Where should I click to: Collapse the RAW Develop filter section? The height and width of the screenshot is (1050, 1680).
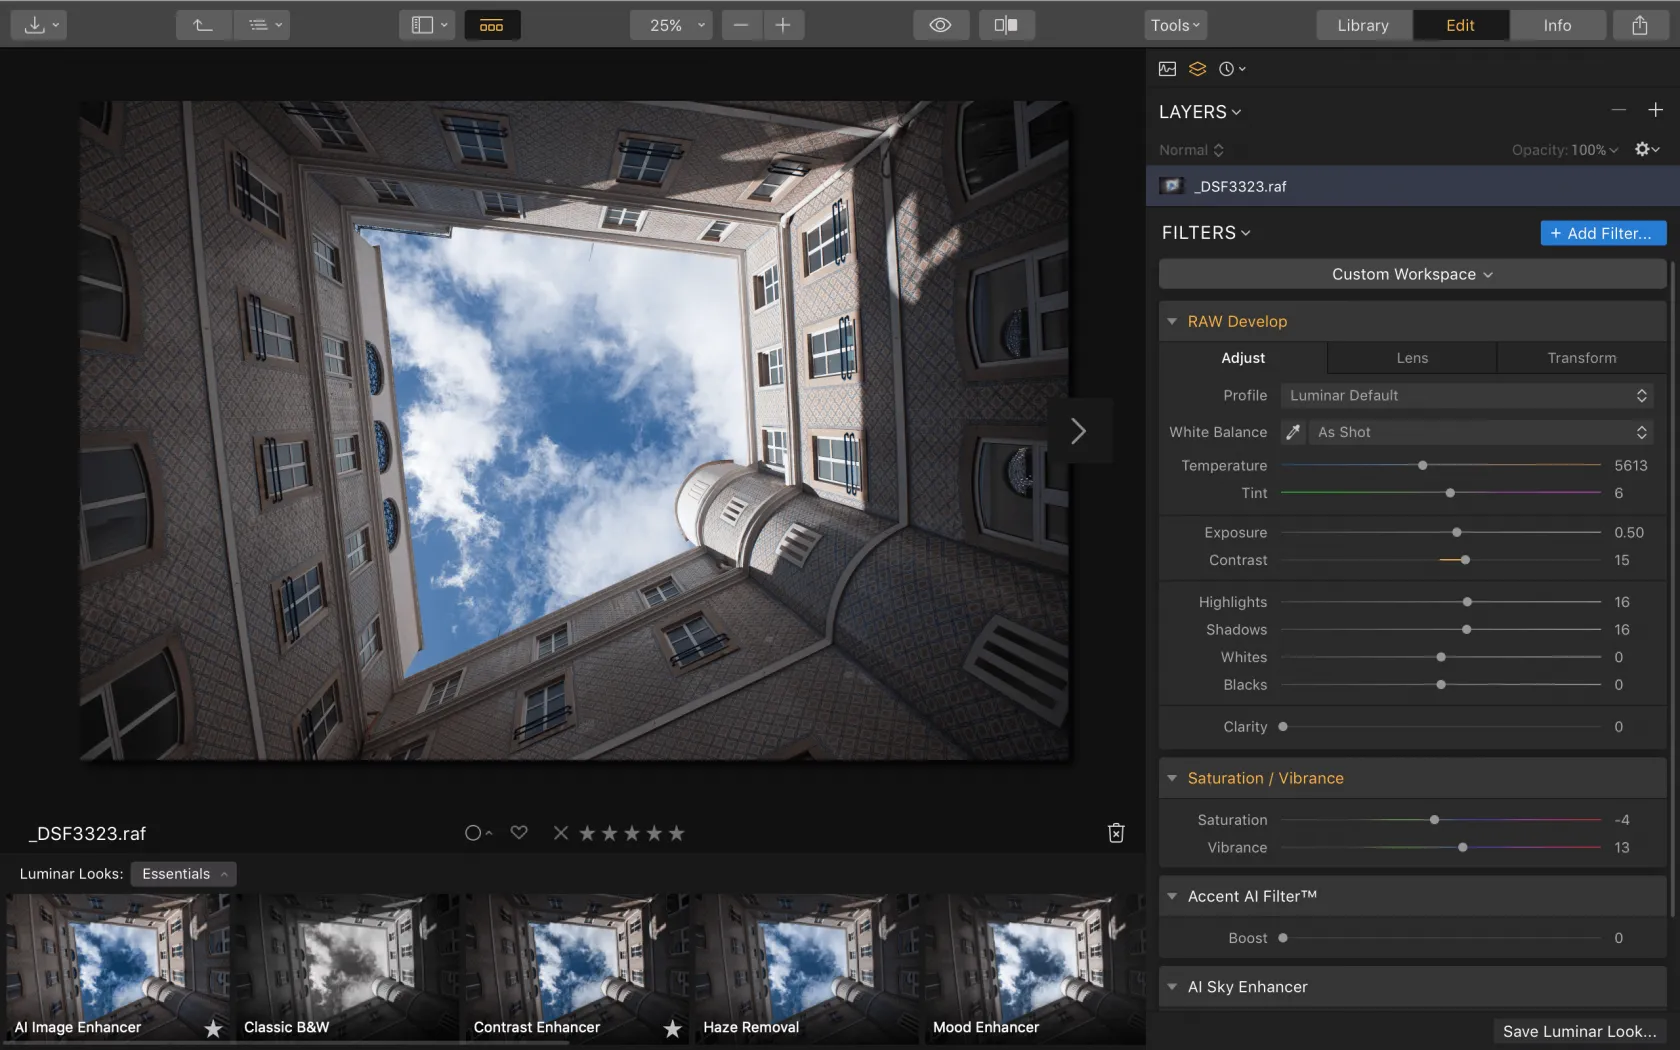coord(1172,321)
